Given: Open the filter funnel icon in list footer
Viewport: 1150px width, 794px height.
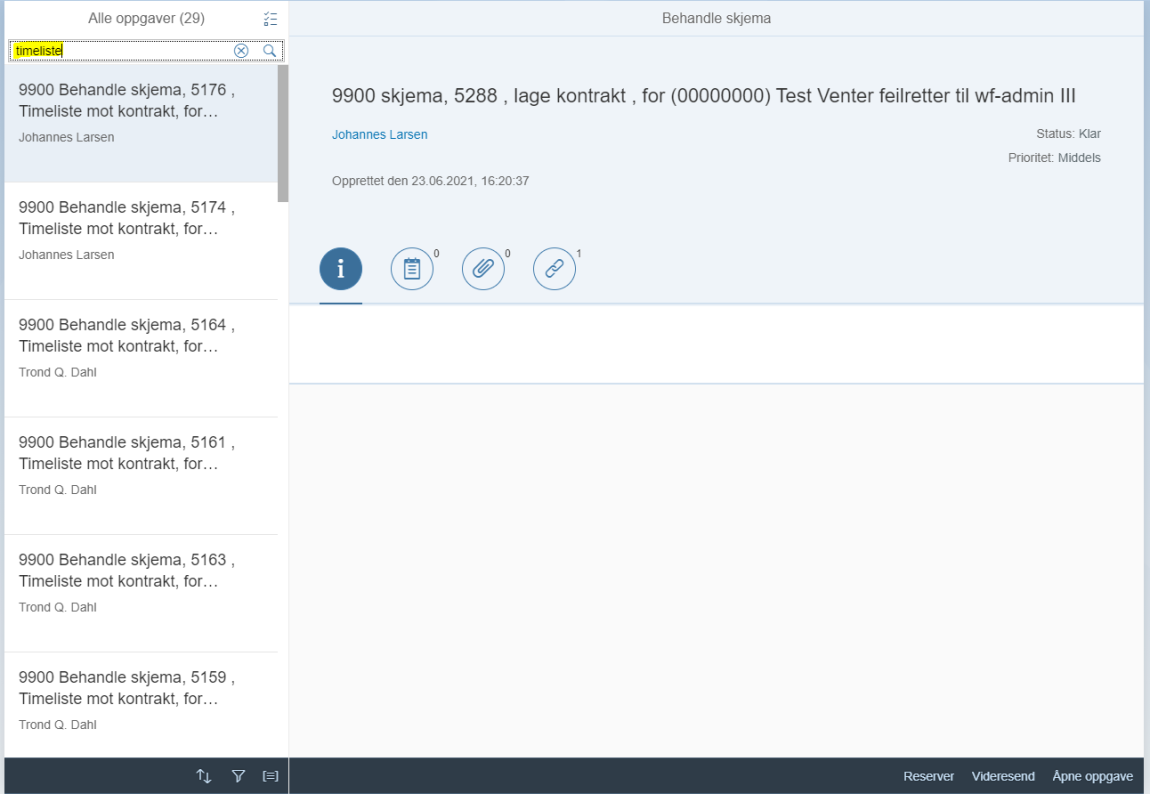Looking at the screenshot, I should click(238, 776).
